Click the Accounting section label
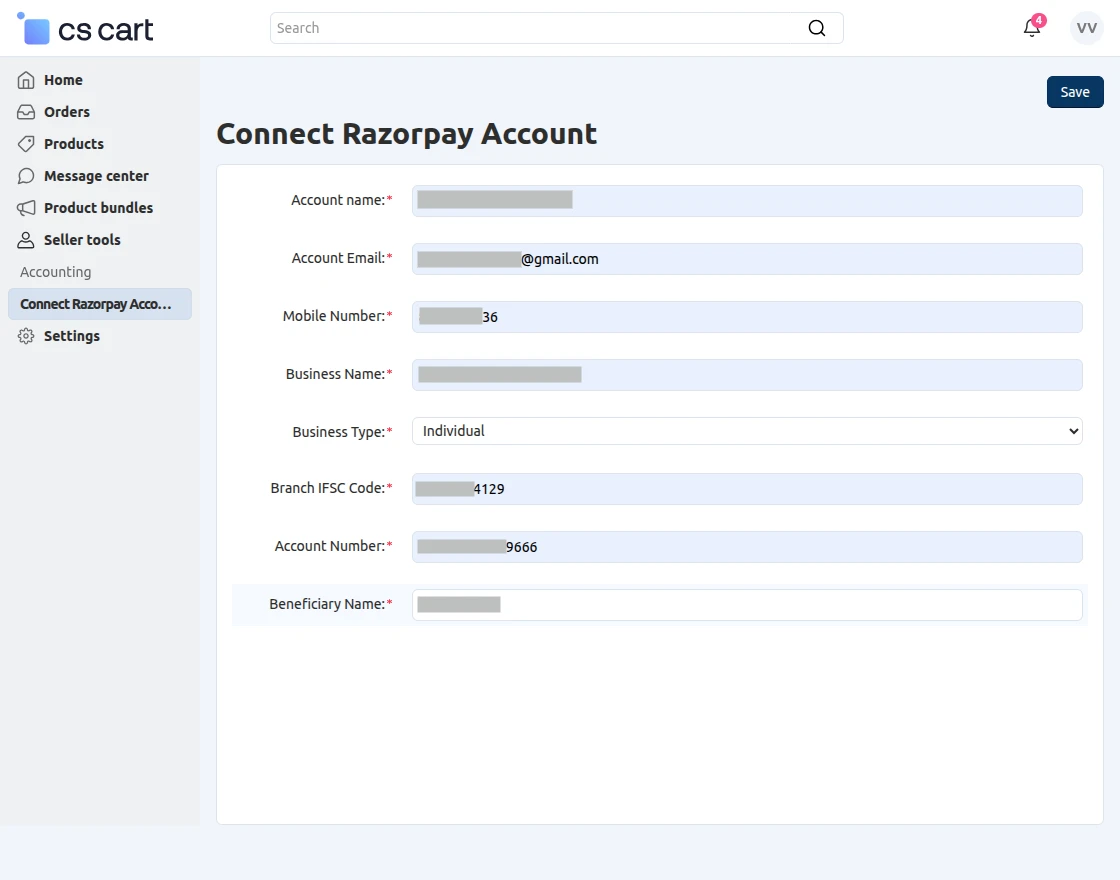Image resolution: width=1120 pixels, height=880 pixels. pyautogui.click(x=55, y=271)
